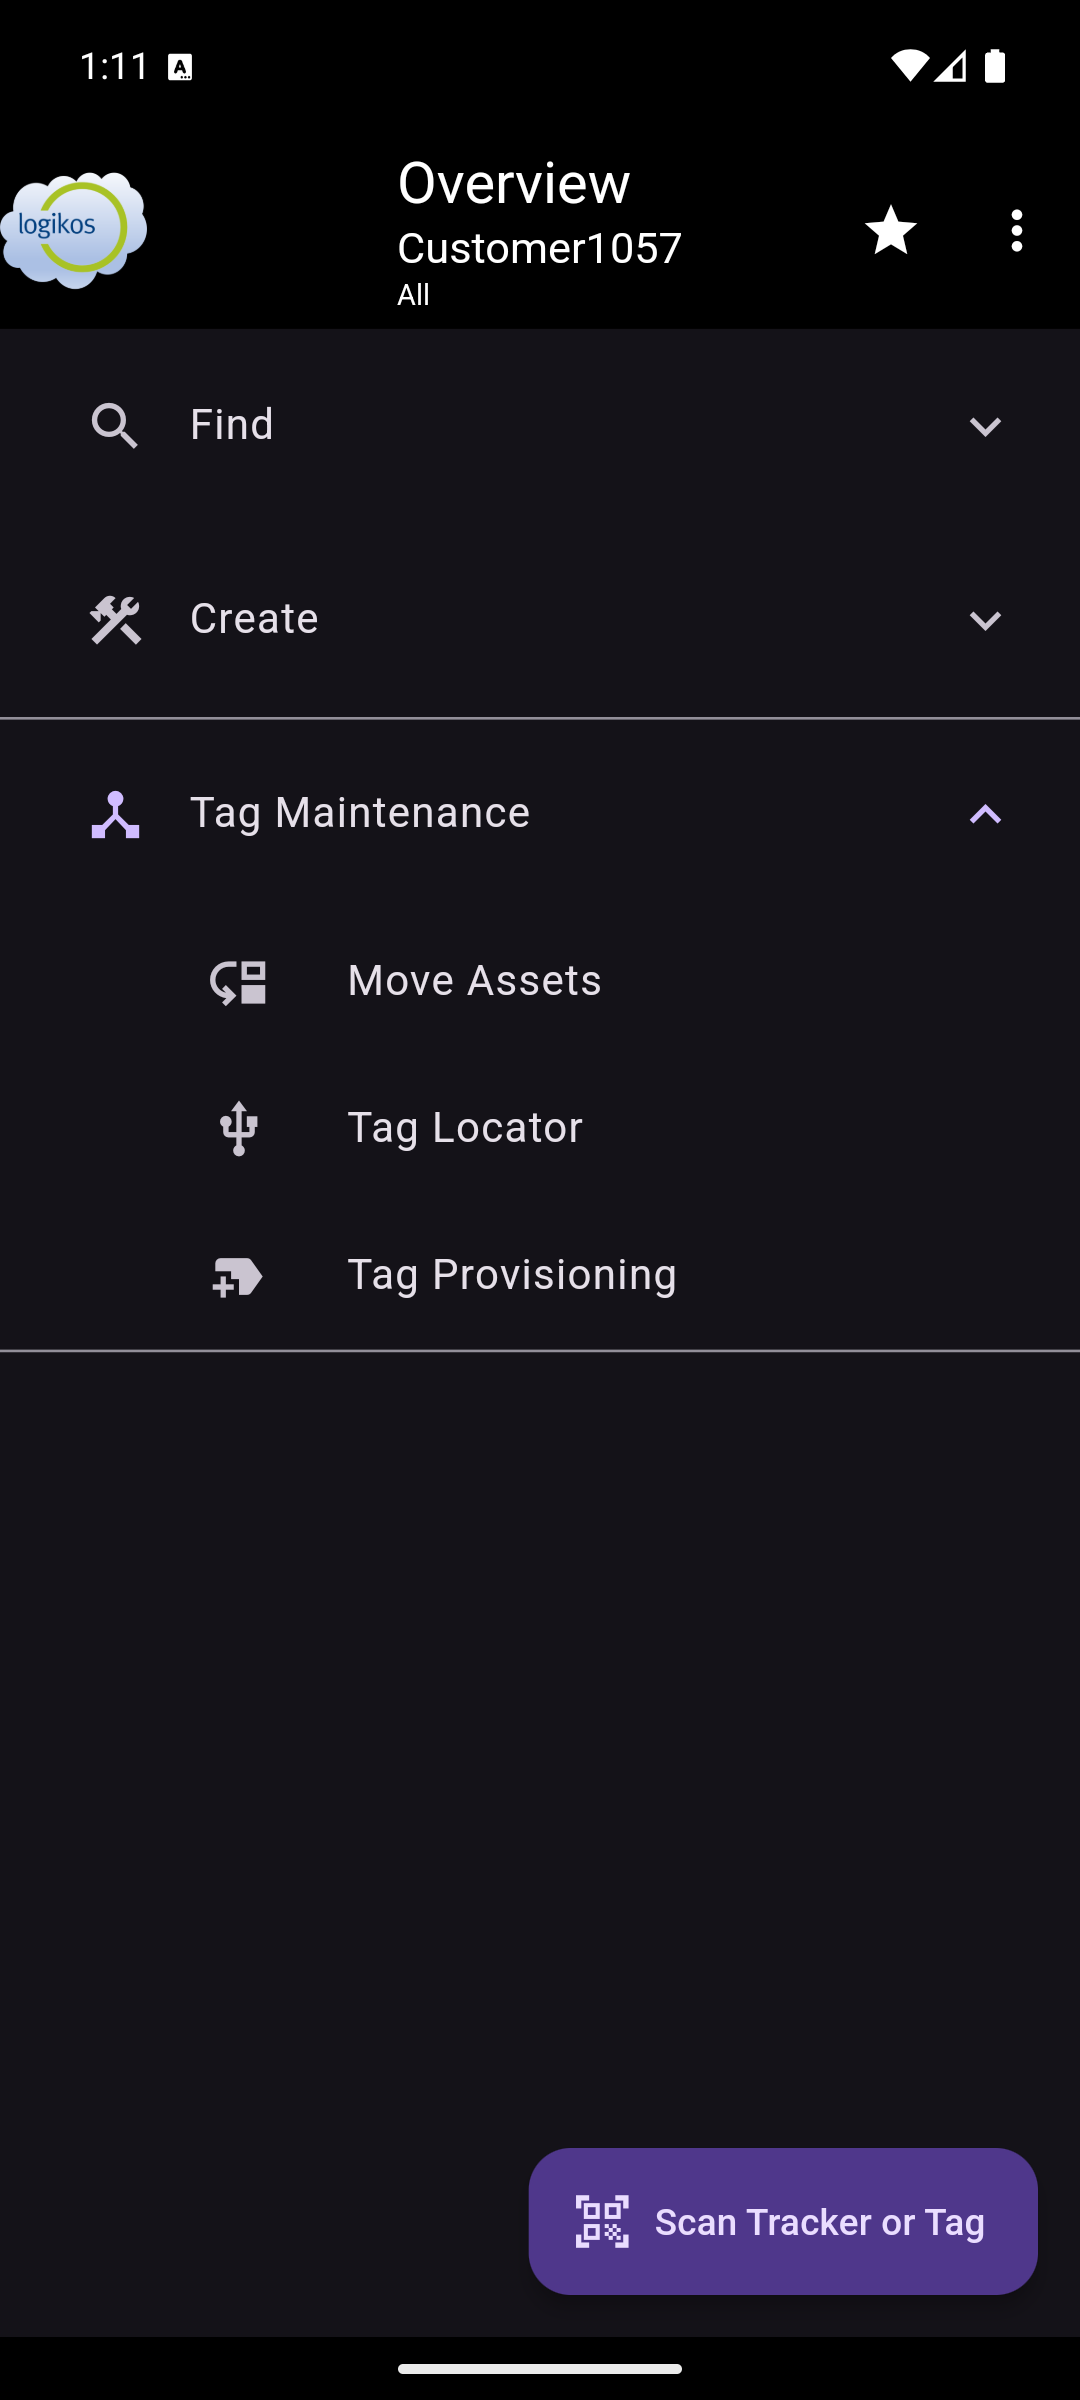Expand the Find section chevron
Viewport: 1080px width, 2400px height.
tap(985, 427)
